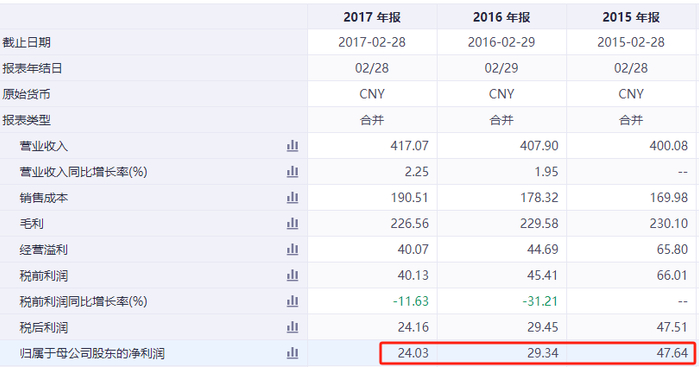The height and width of the screenshot is (367, 699).
Task: Select gross profit value 229.58
Action: click(539, 223)
